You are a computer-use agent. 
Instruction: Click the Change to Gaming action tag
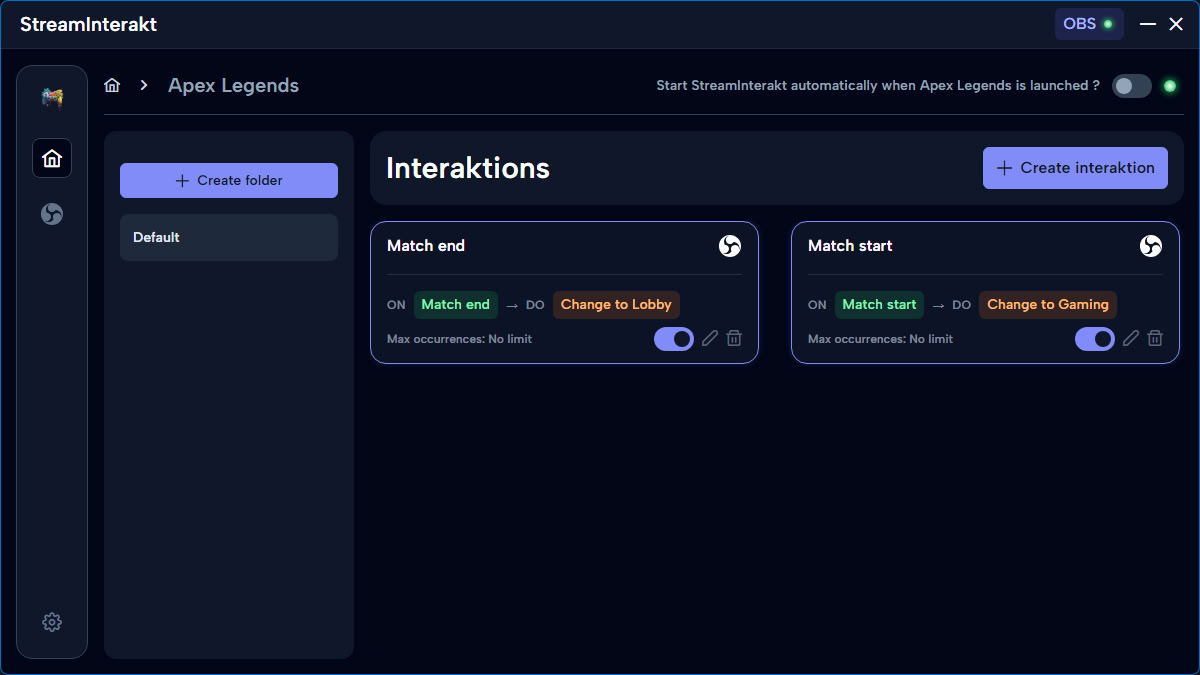tap(1048, 305)
